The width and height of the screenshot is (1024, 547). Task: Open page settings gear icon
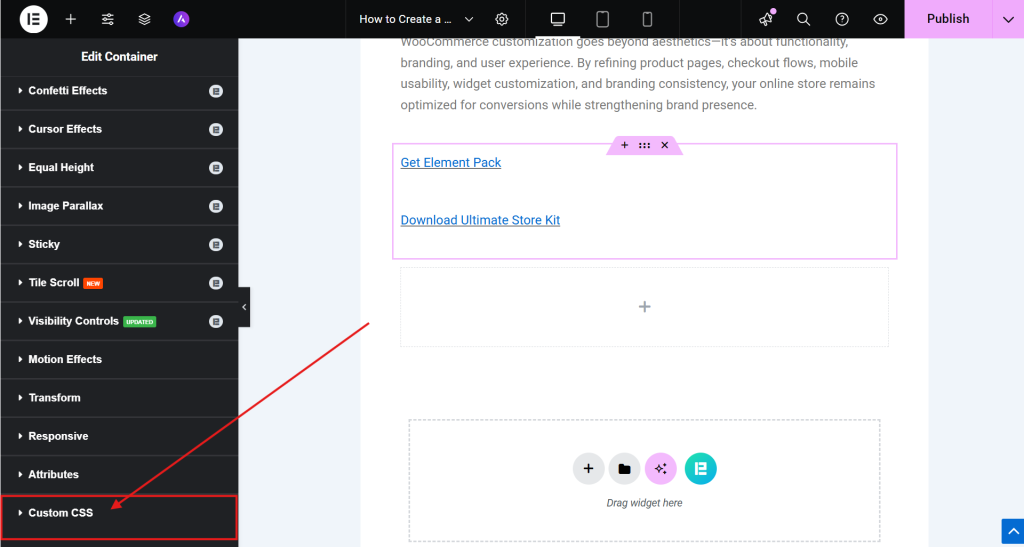[x=502, y=19]
